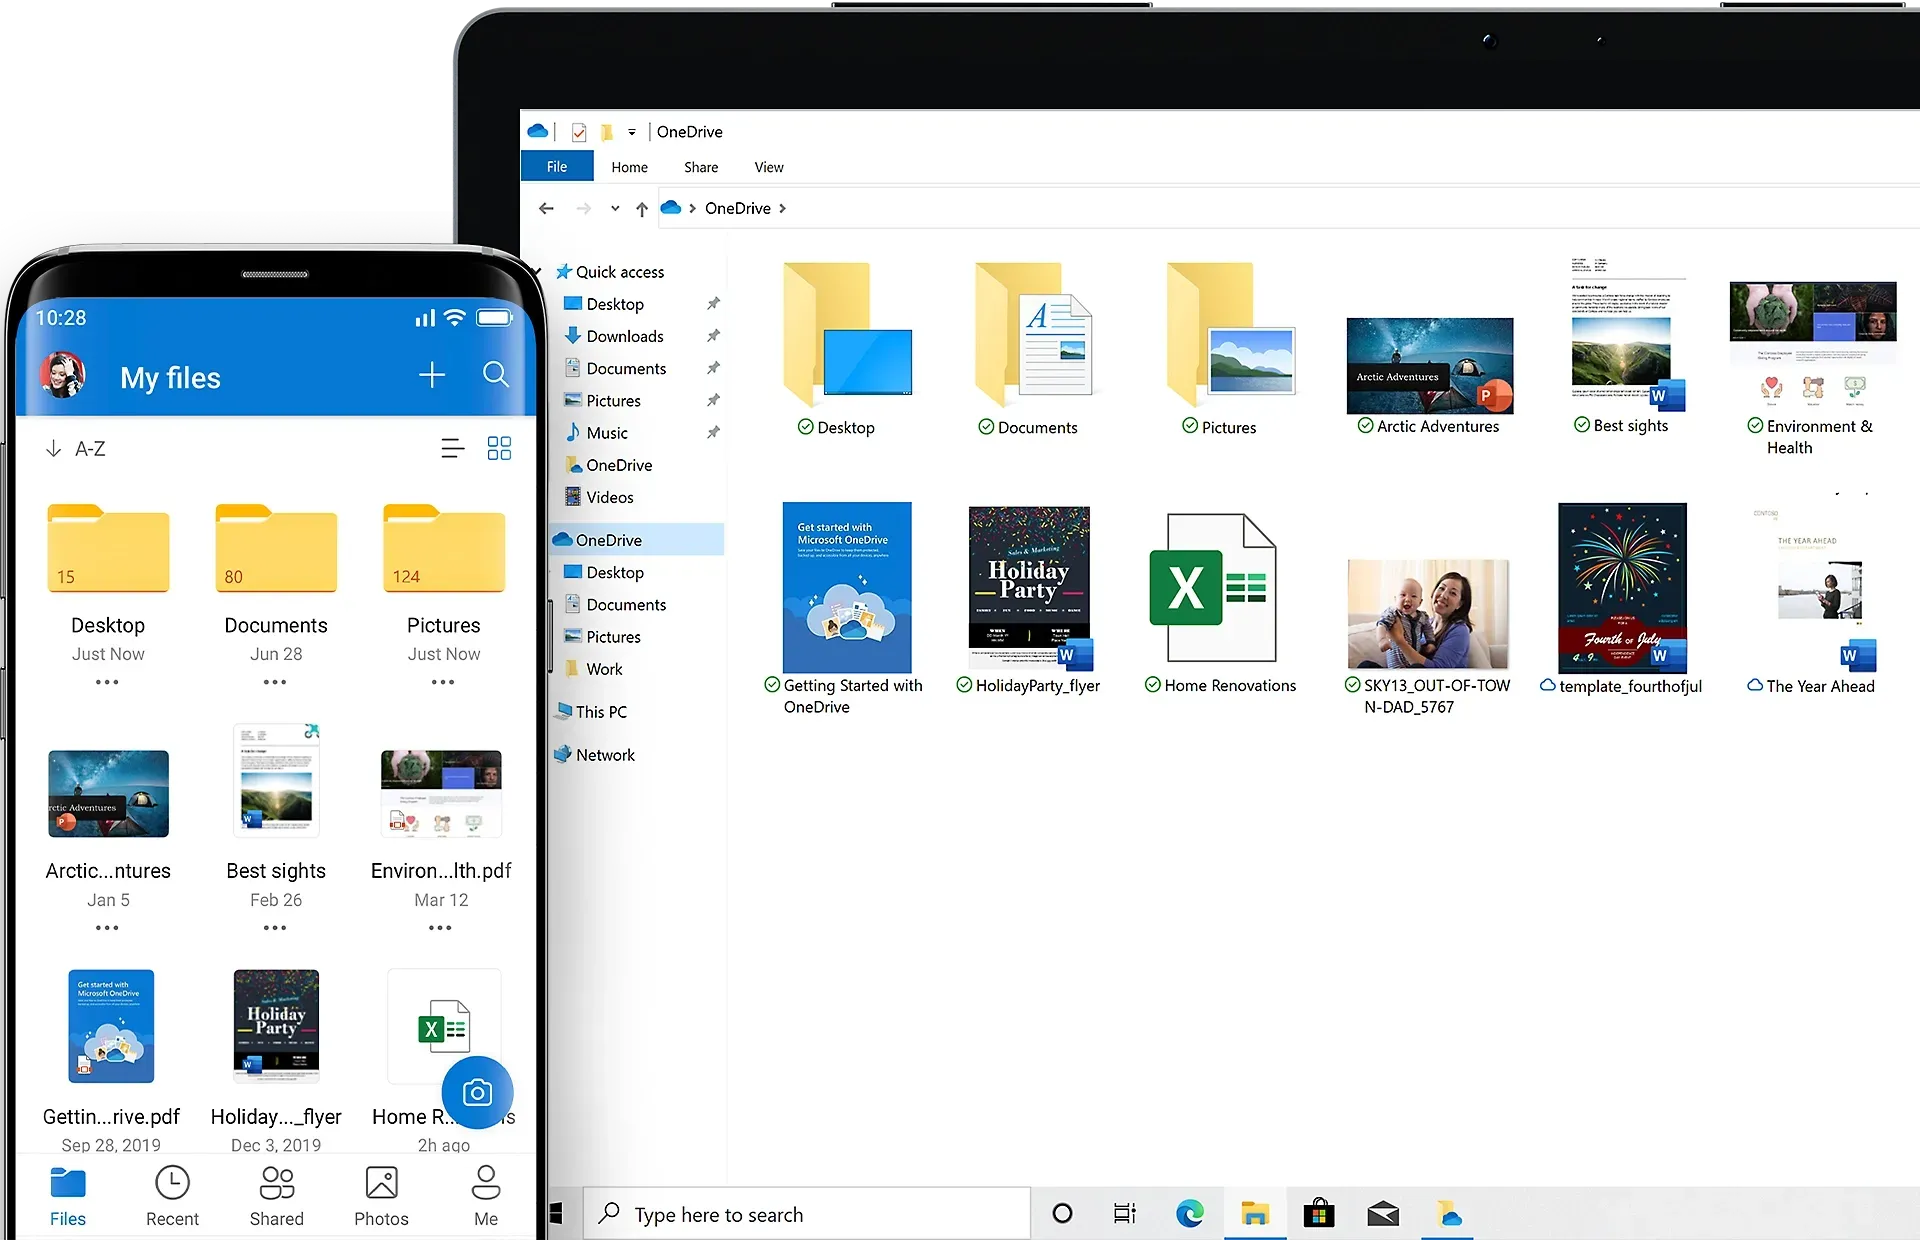Open Microsoft Edge from the taskbar
The image size is (1920, 1240).
pyautogui.click(x=1190, y=1214)
